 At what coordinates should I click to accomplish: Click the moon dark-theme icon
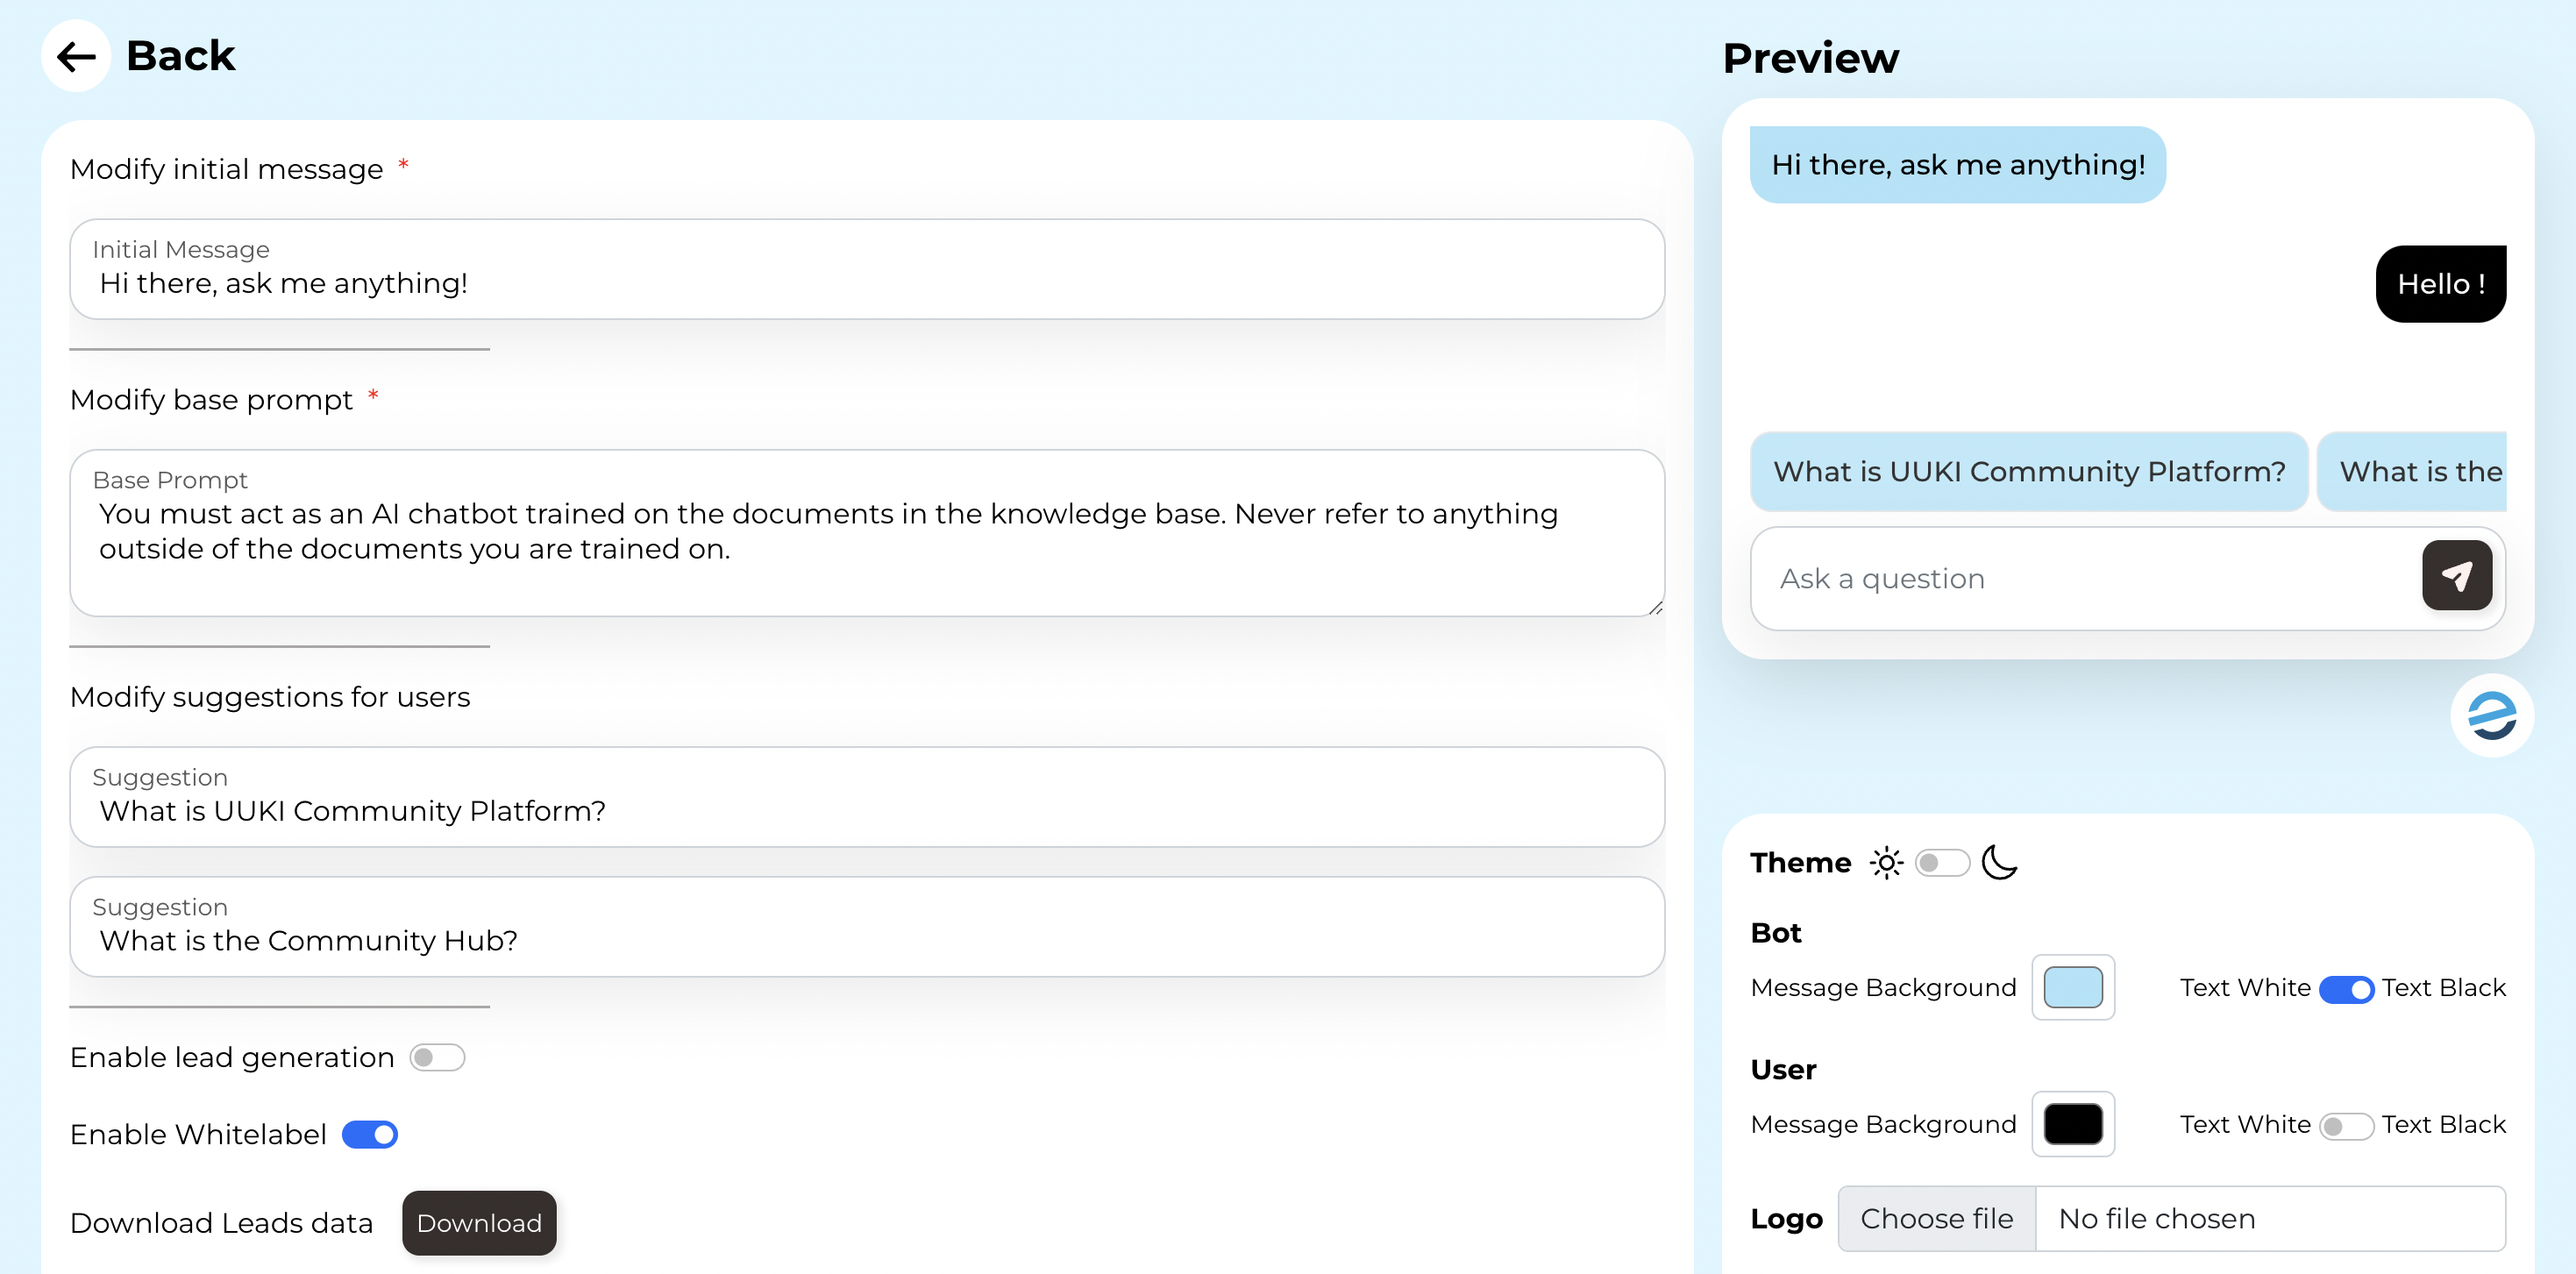[1999, 862]
